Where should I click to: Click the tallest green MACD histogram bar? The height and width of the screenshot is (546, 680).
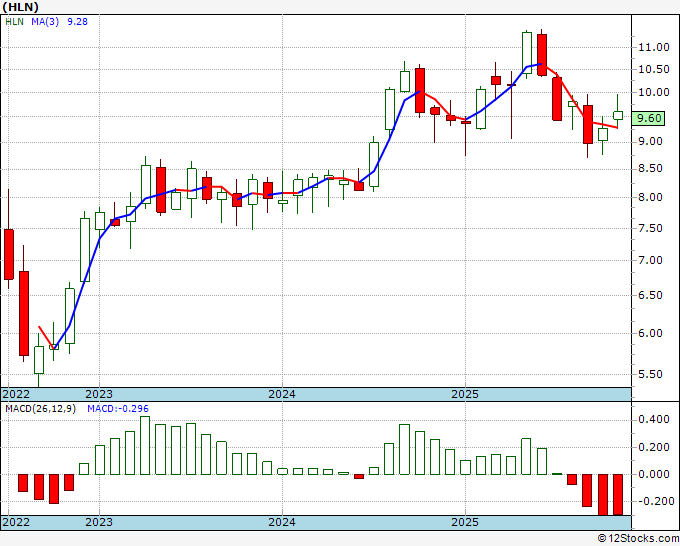tap(145, 445)
